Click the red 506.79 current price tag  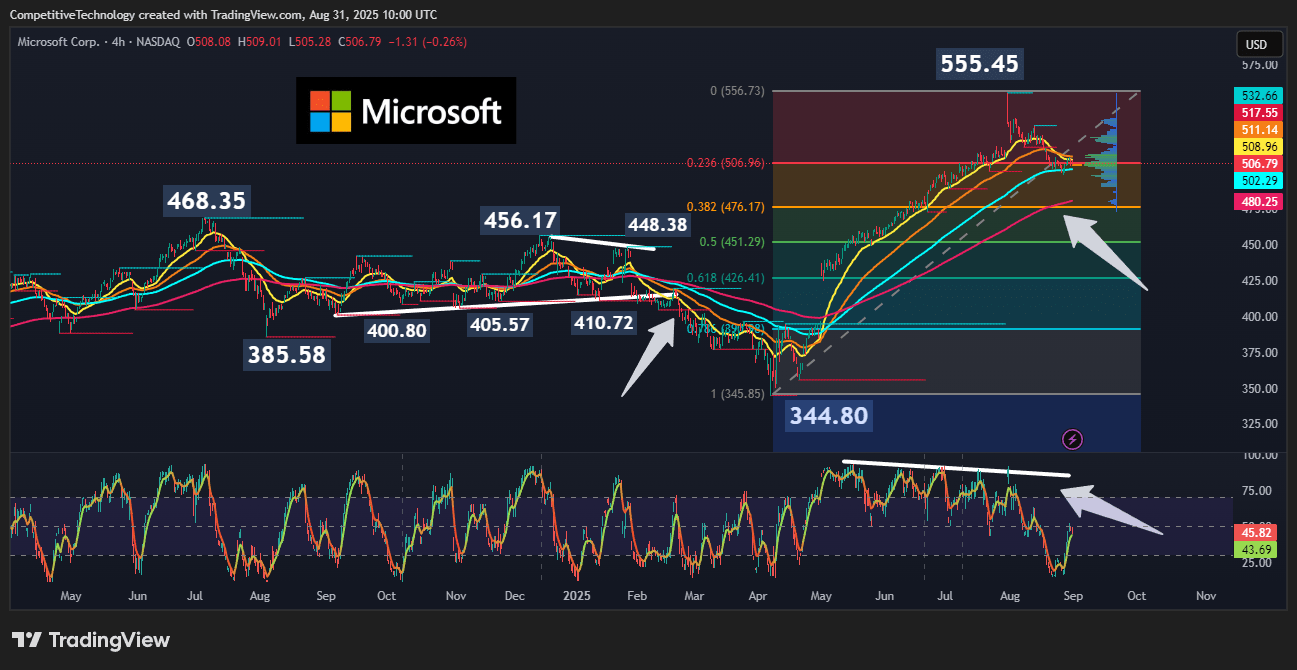click(1259, 163)
